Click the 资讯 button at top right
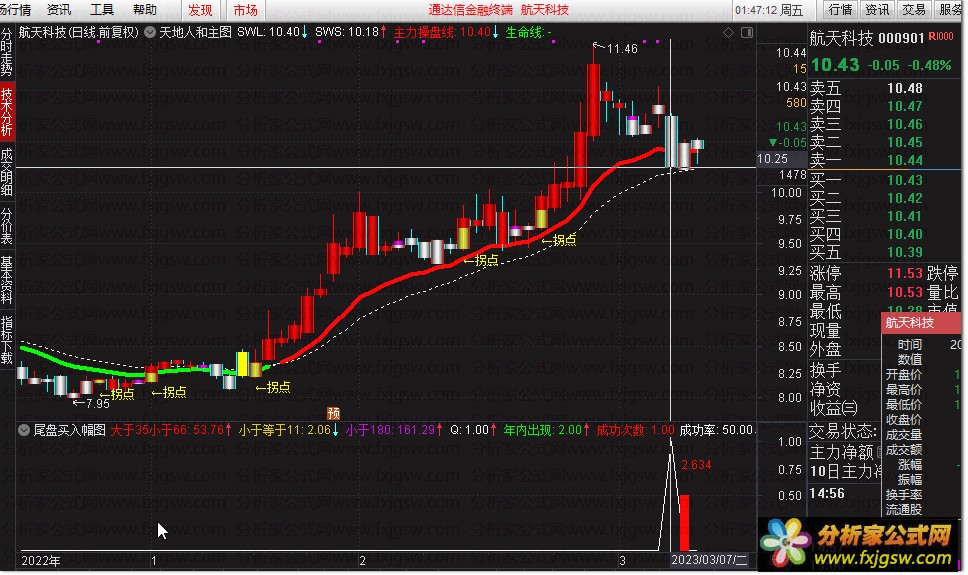This screenshot has height=575, width=968. point(877,9)
